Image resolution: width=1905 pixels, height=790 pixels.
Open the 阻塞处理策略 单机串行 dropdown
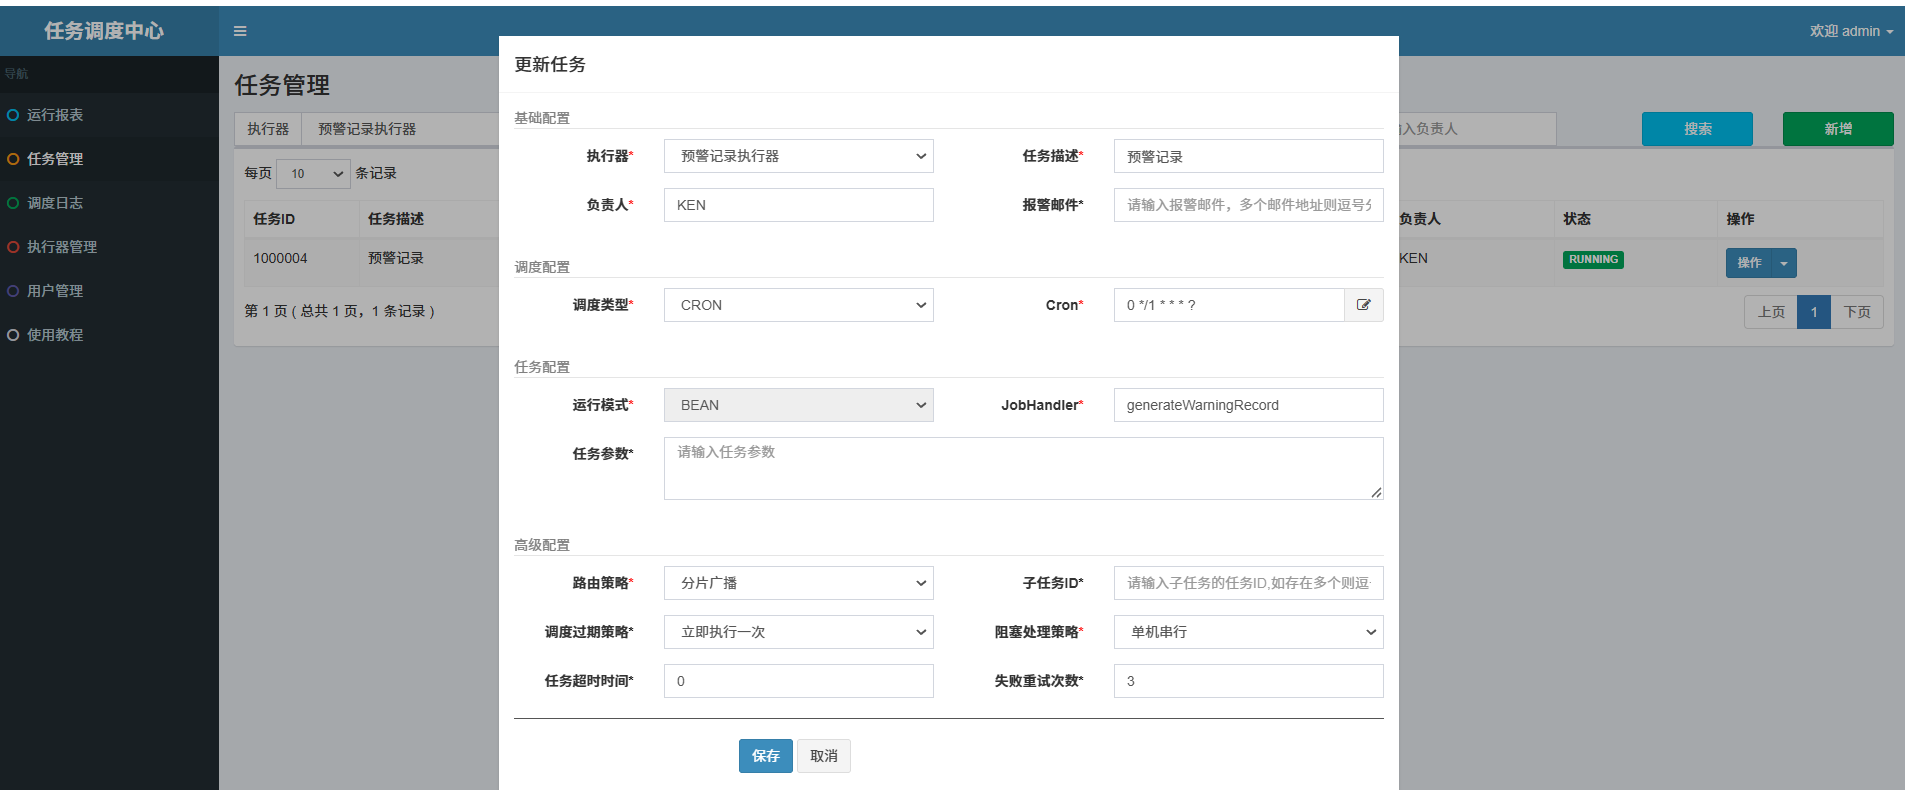point(1249,632)
